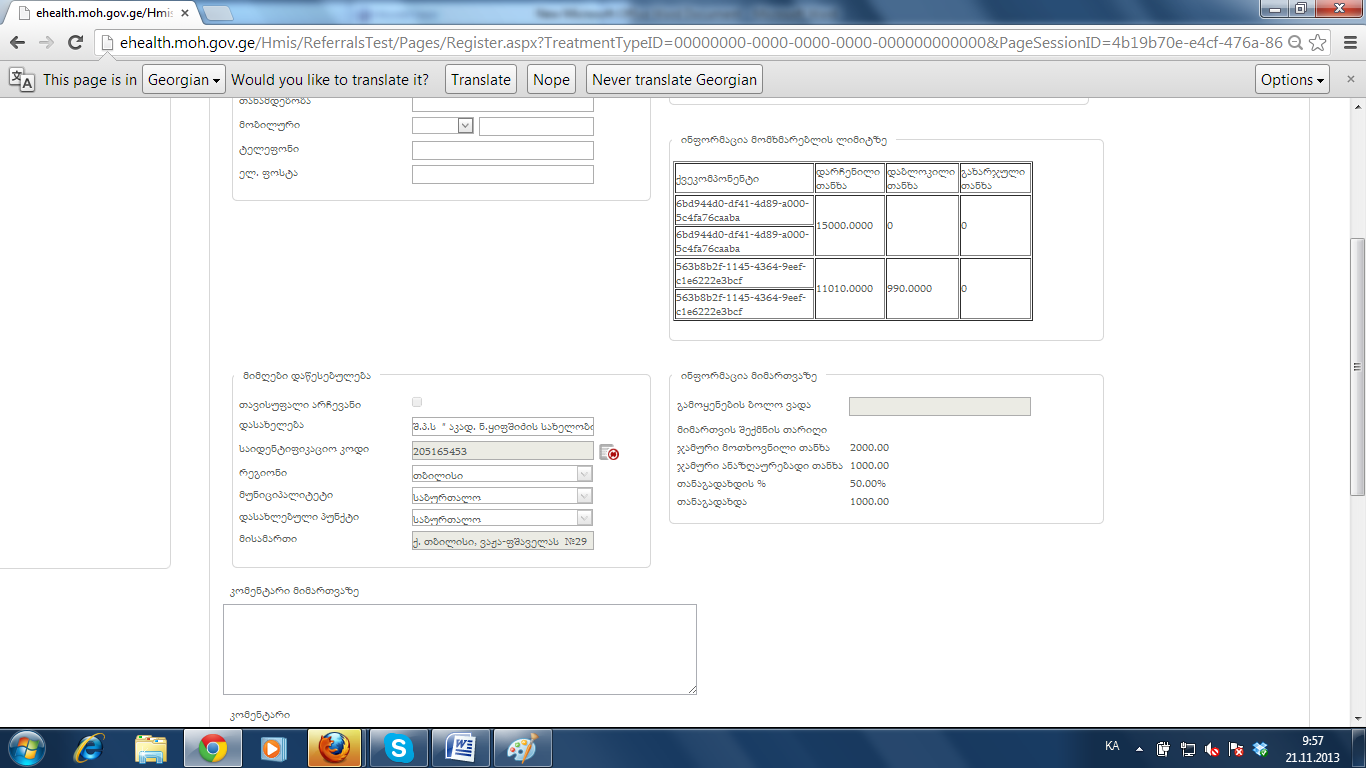Bookmark this page with the star icon

[x=1318, y=43]
